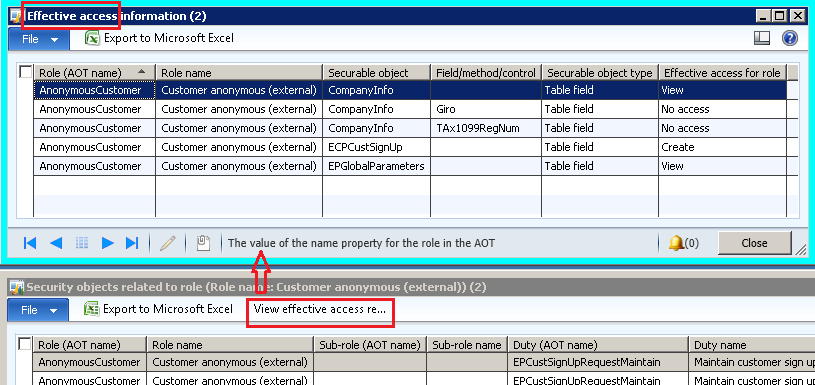Click Sub-role name column header

467,344
